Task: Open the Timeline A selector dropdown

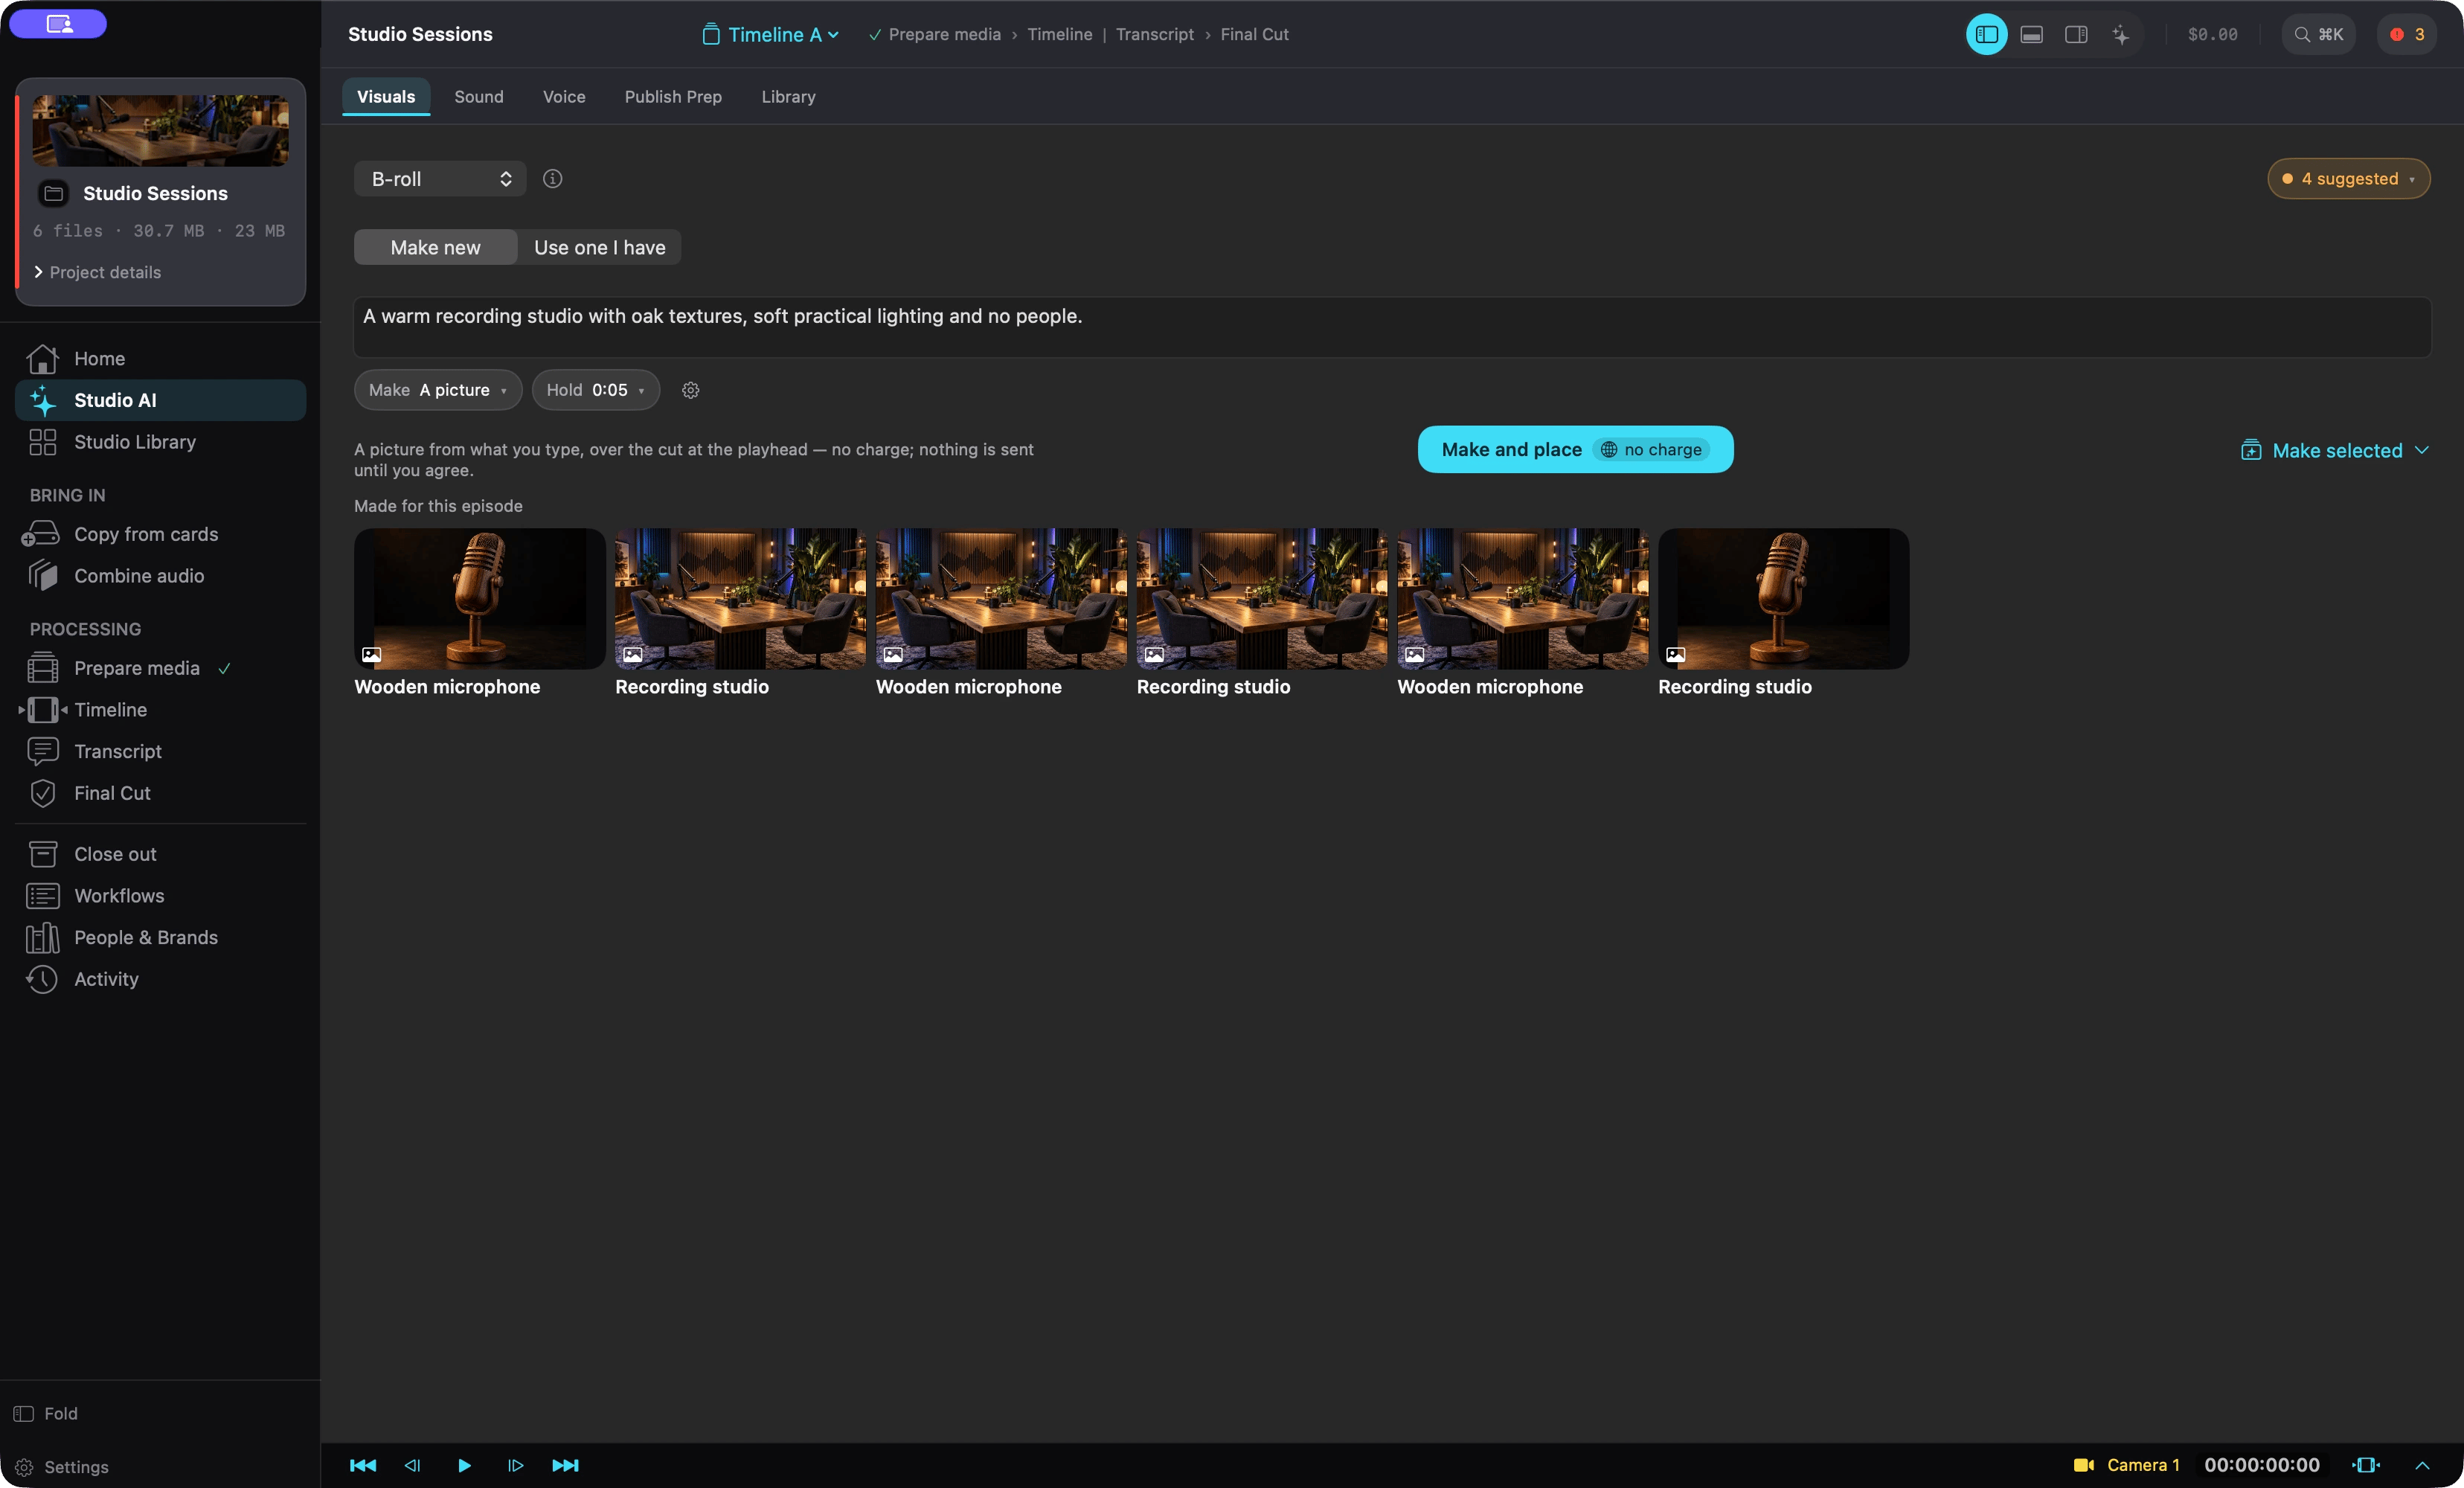Action: [771, 34]
